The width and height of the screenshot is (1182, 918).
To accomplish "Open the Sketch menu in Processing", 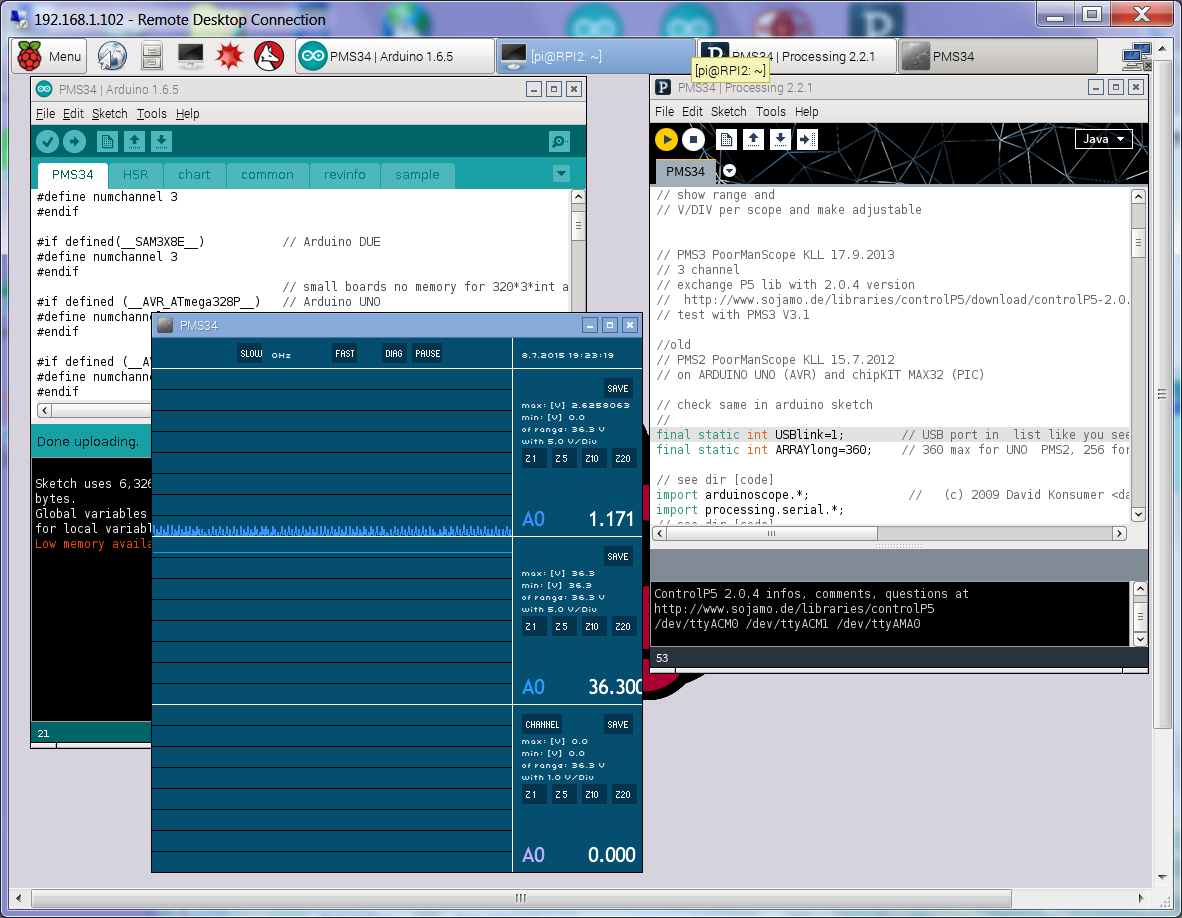I will tap(728, 112).
